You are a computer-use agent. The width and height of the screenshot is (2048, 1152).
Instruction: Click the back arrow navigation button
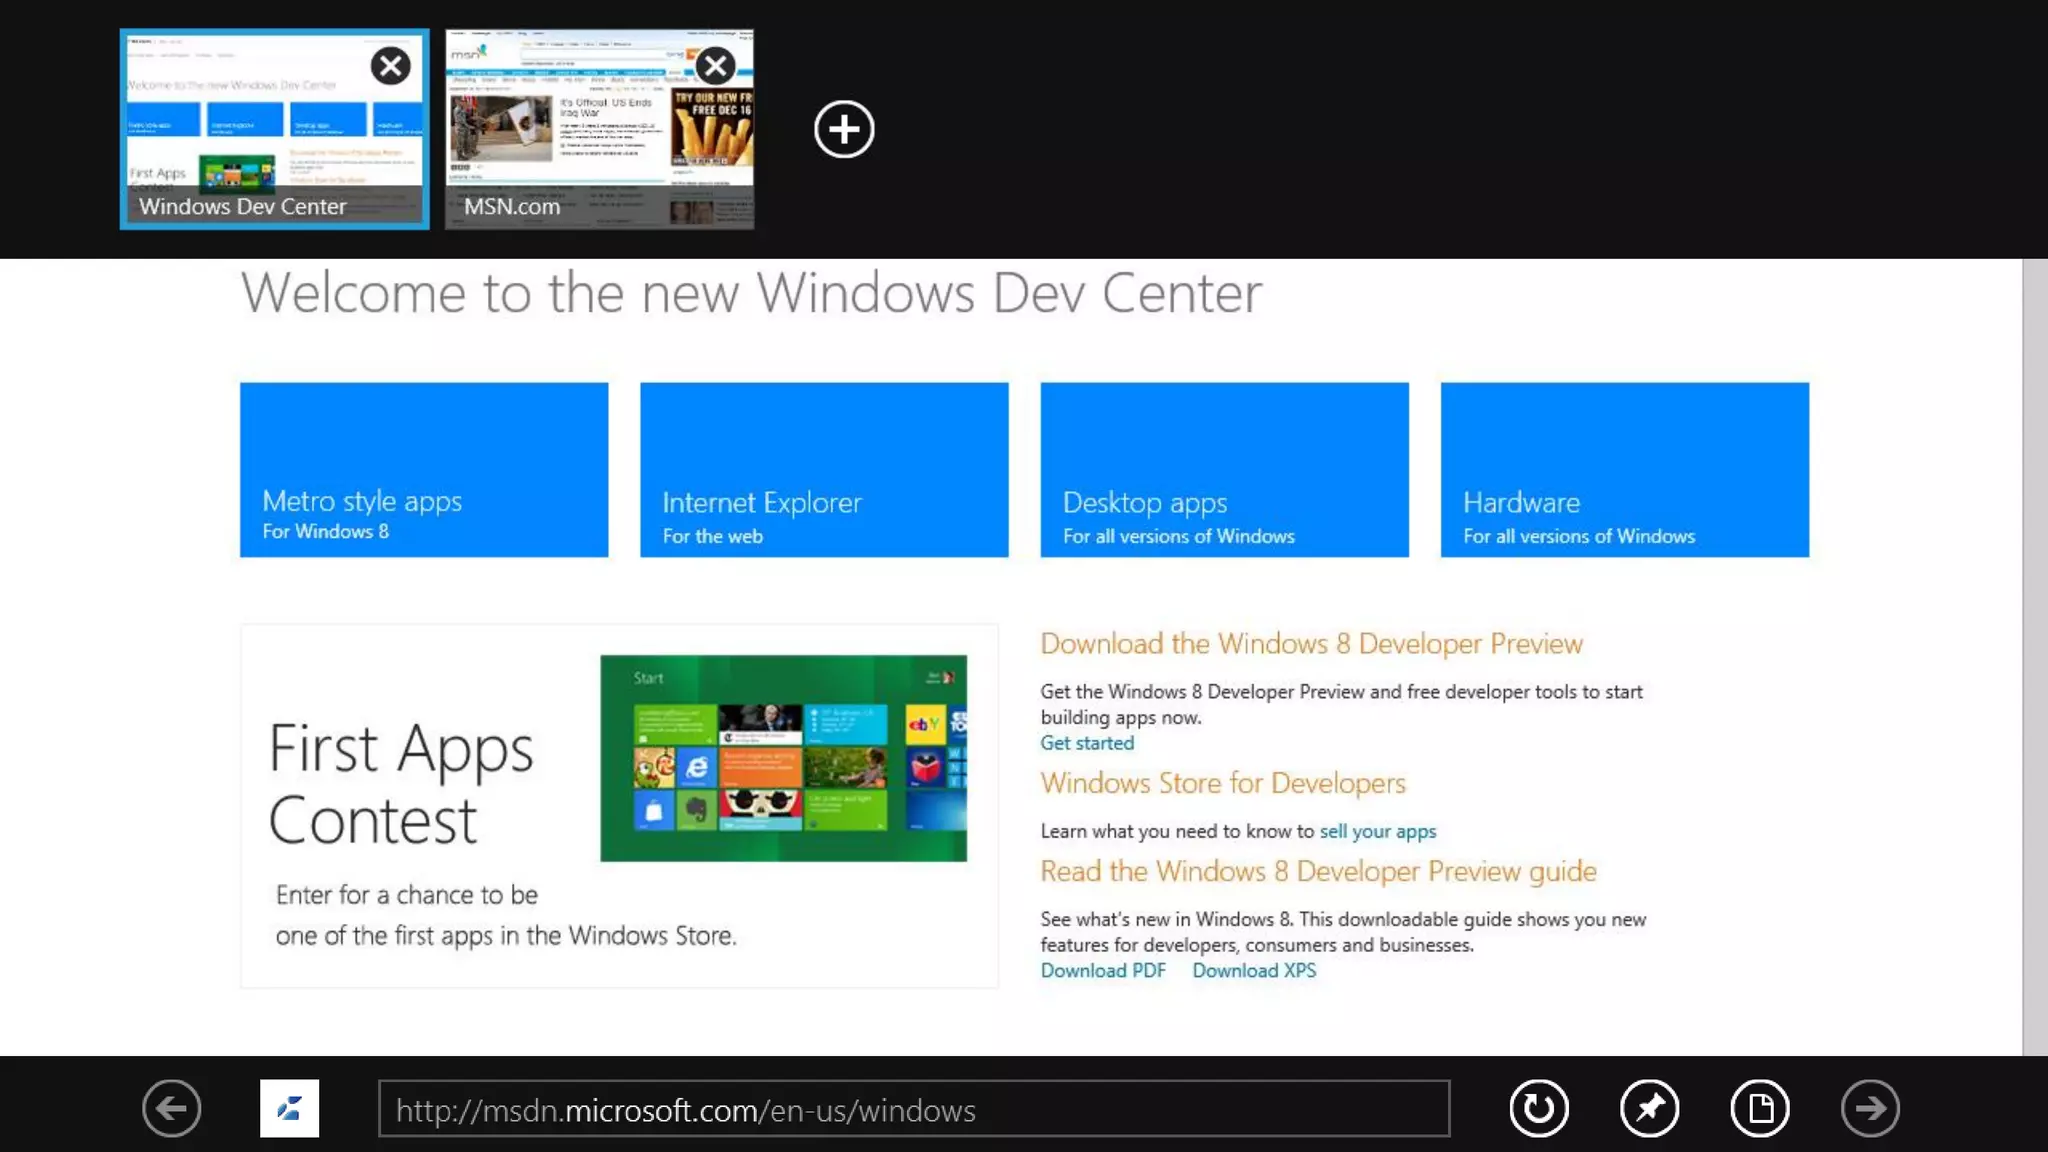click(171, 1108)
